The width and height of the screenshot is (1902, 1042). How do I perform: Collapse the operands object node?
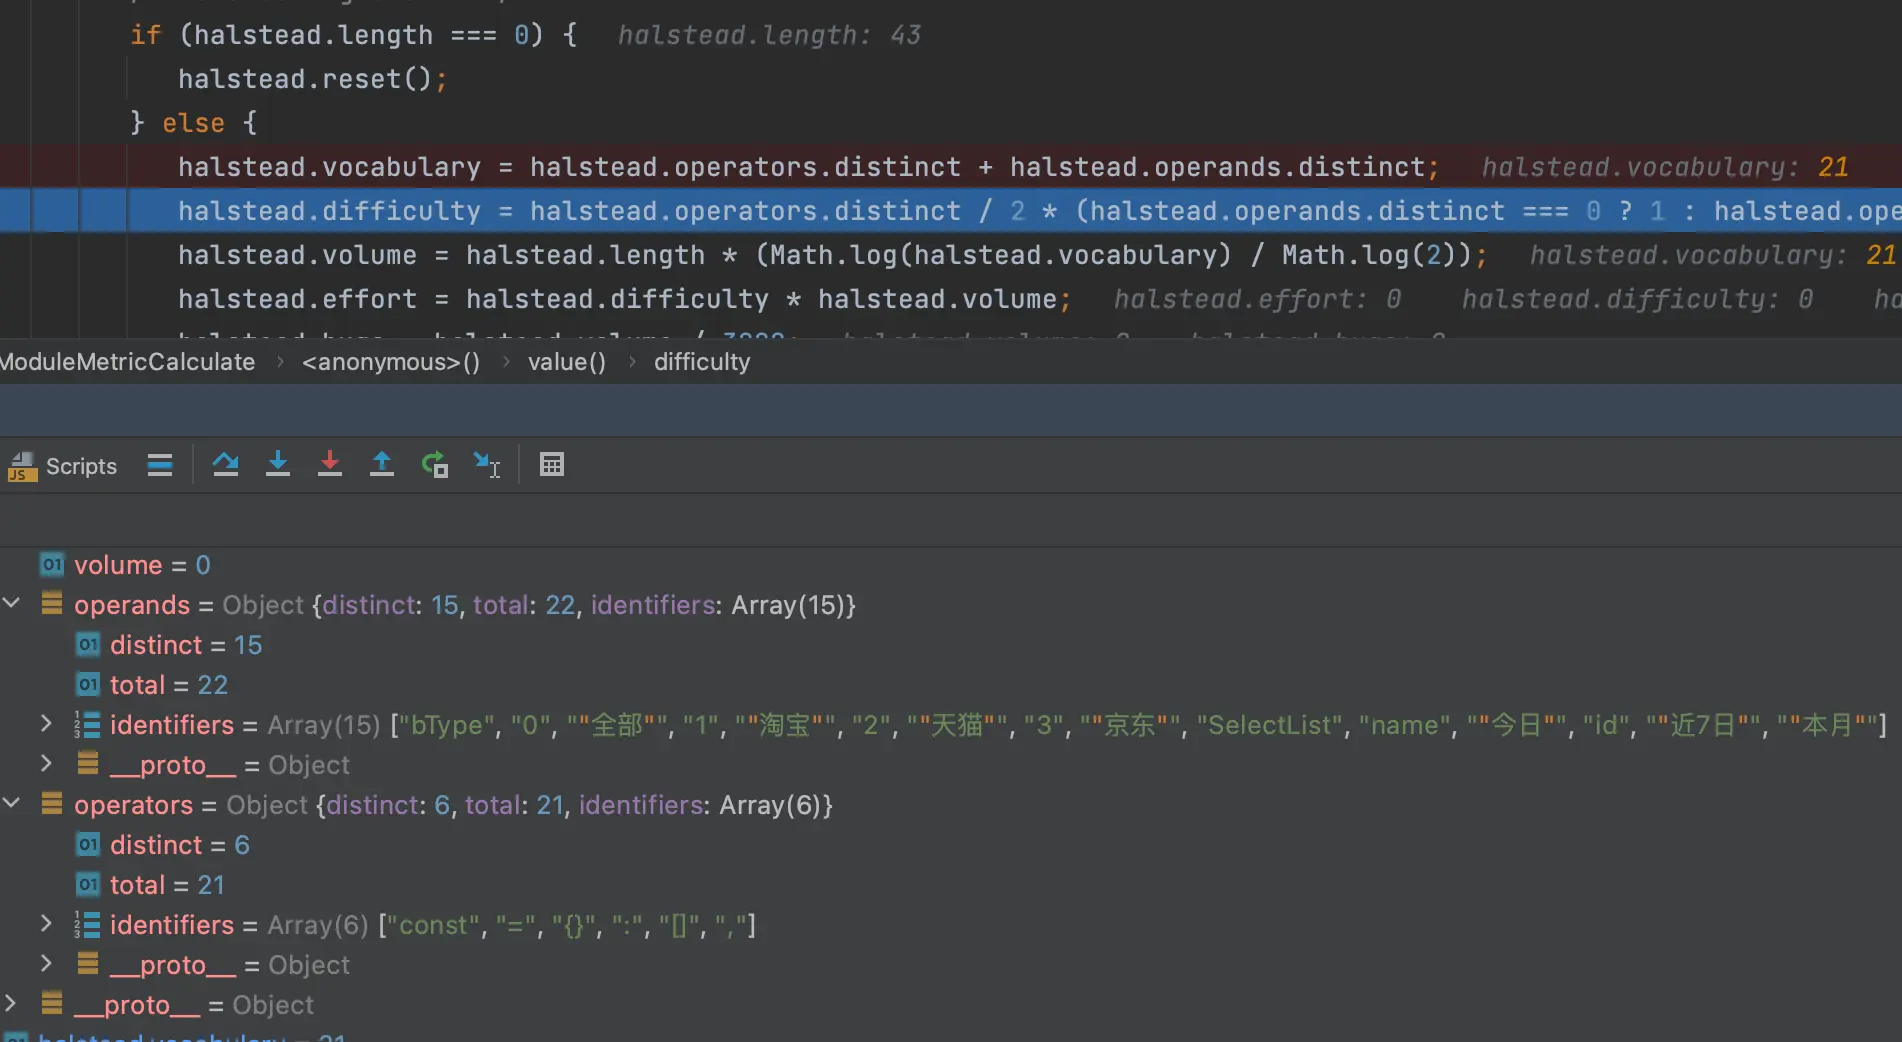point(12,604)
